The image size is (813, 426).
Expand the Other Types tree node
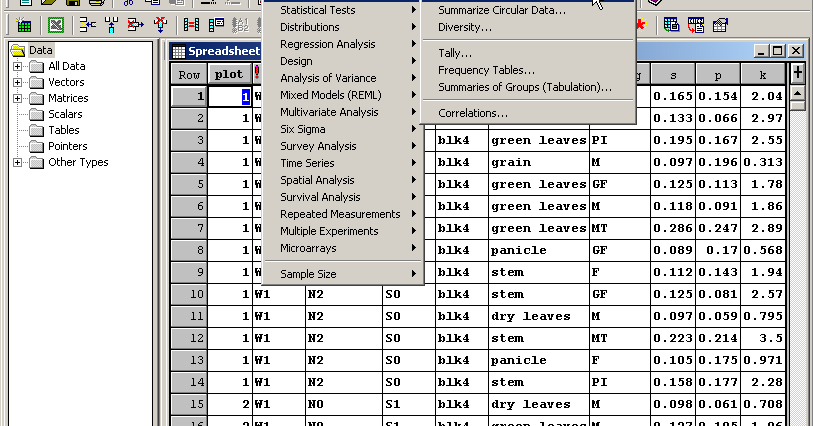pyautogui.click(x=18, y=163)
